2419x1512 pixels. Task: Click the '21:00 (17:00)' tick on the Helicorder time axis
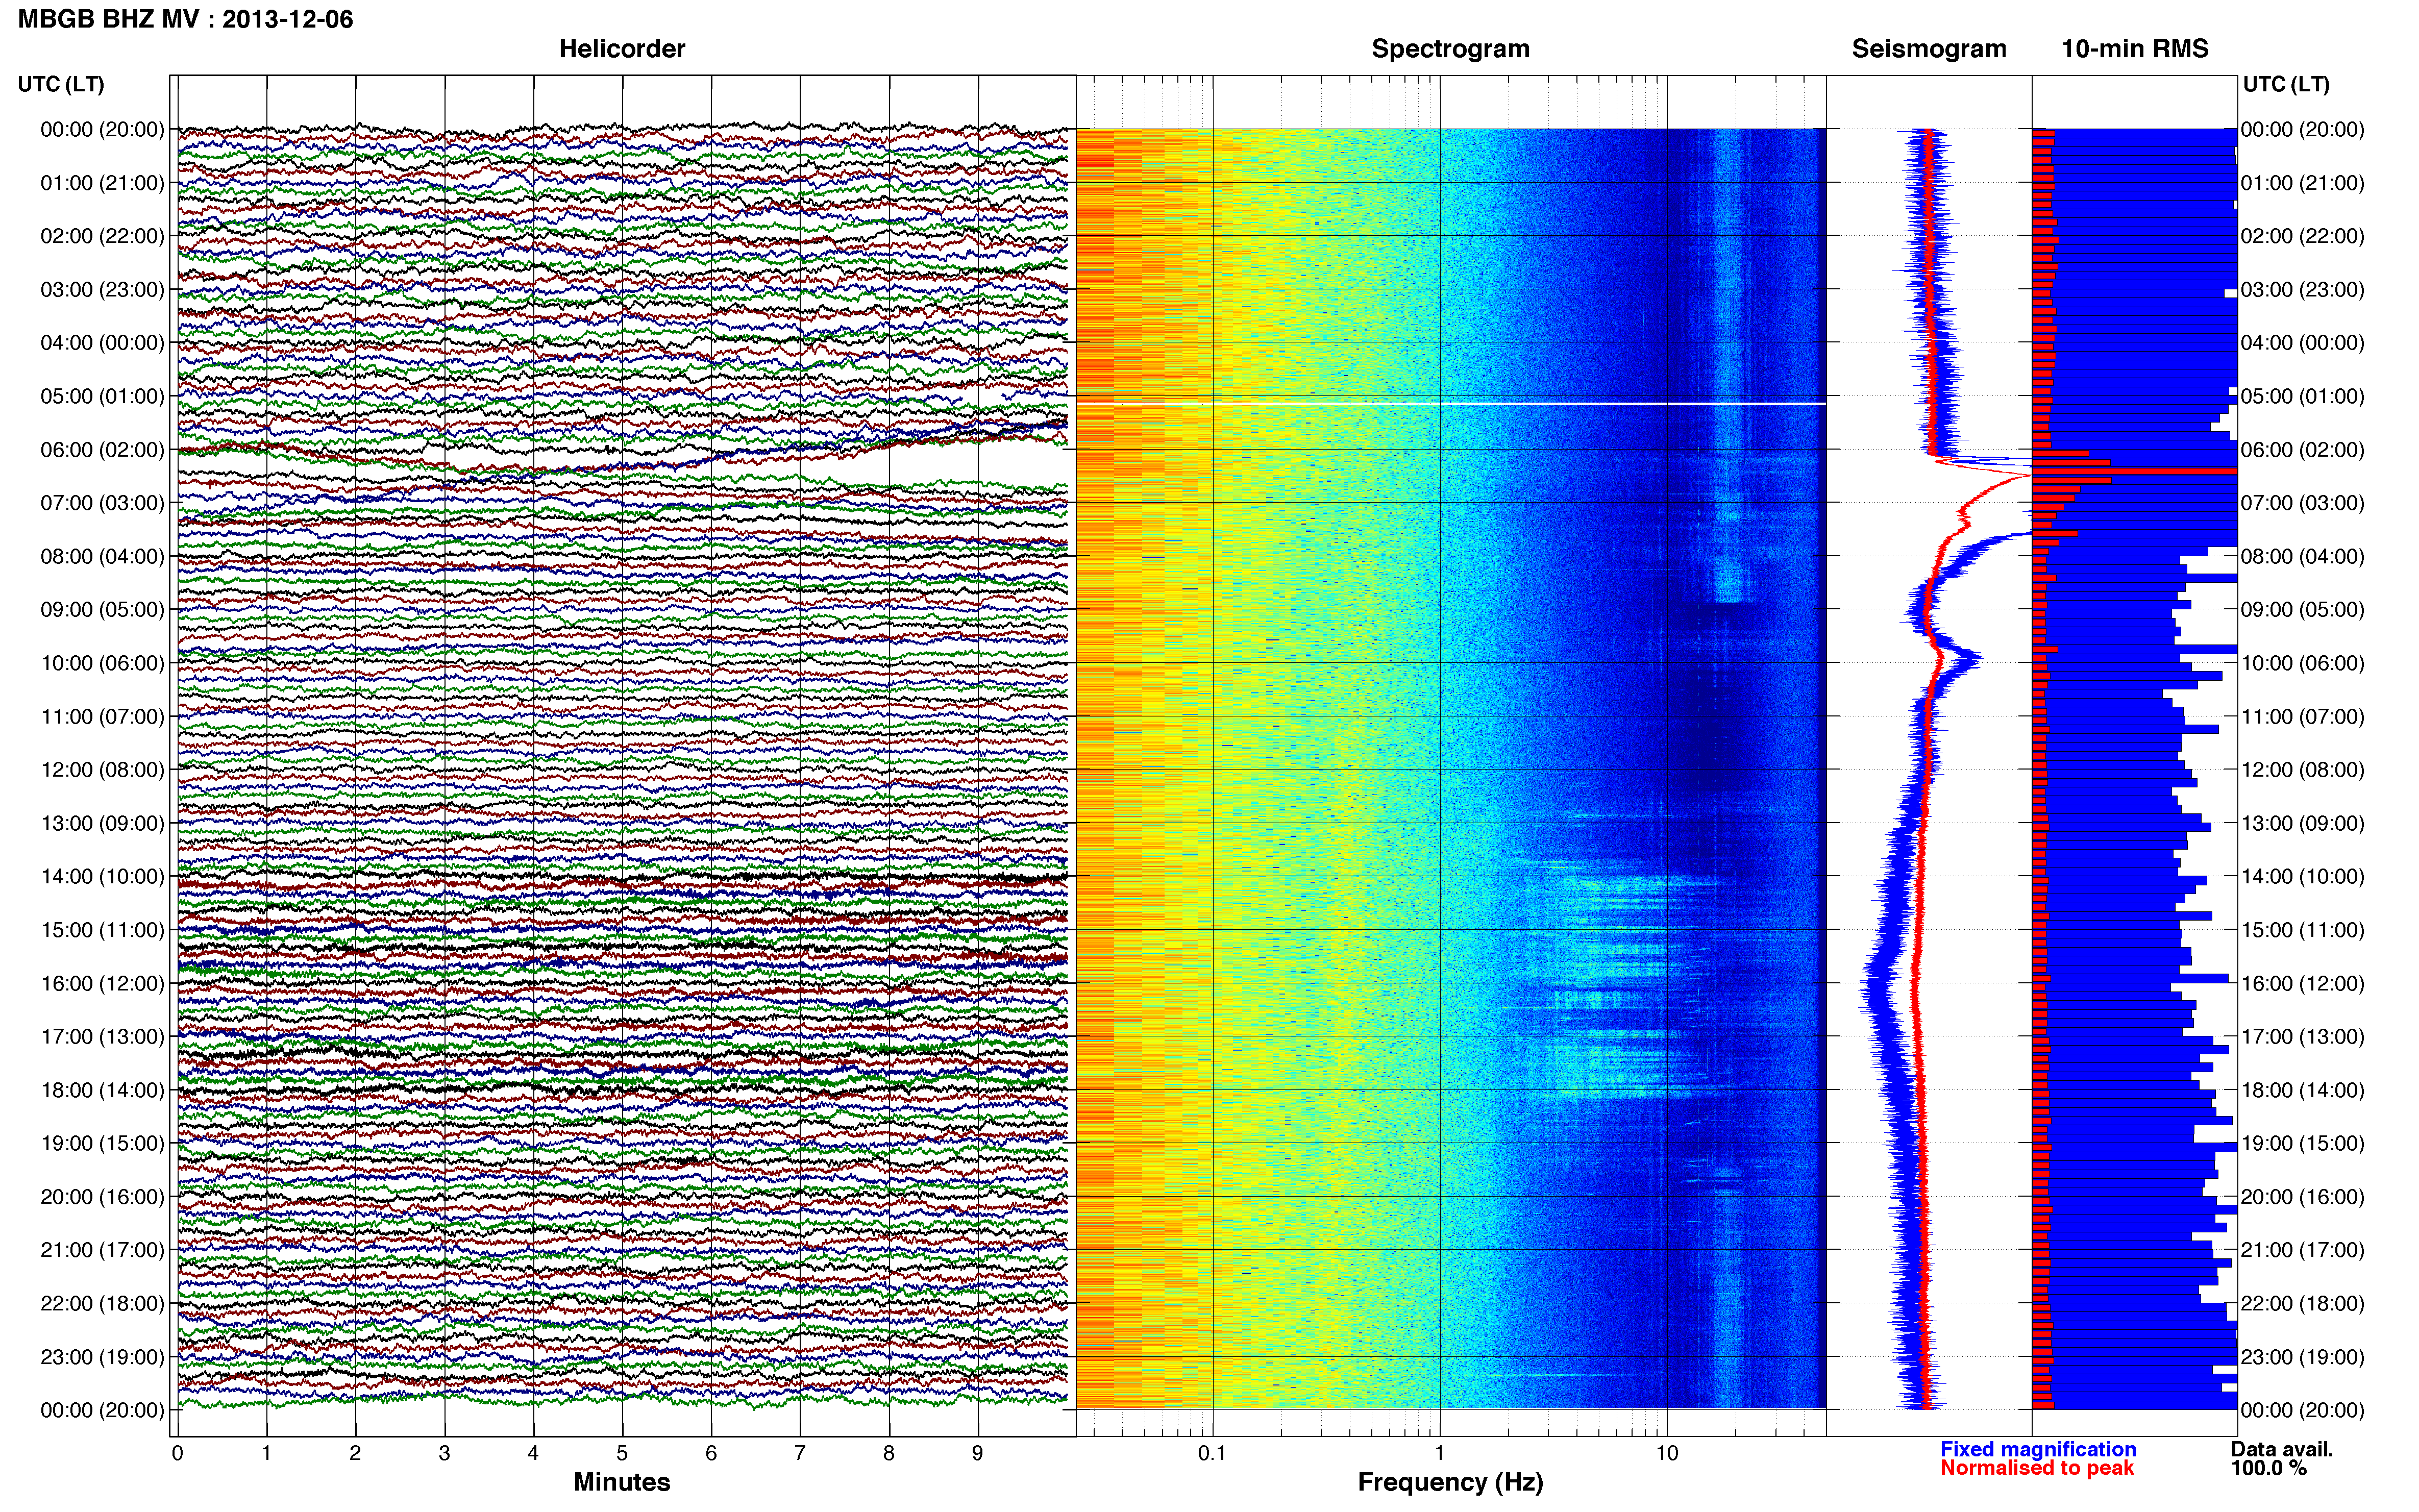click(102, 1250)
